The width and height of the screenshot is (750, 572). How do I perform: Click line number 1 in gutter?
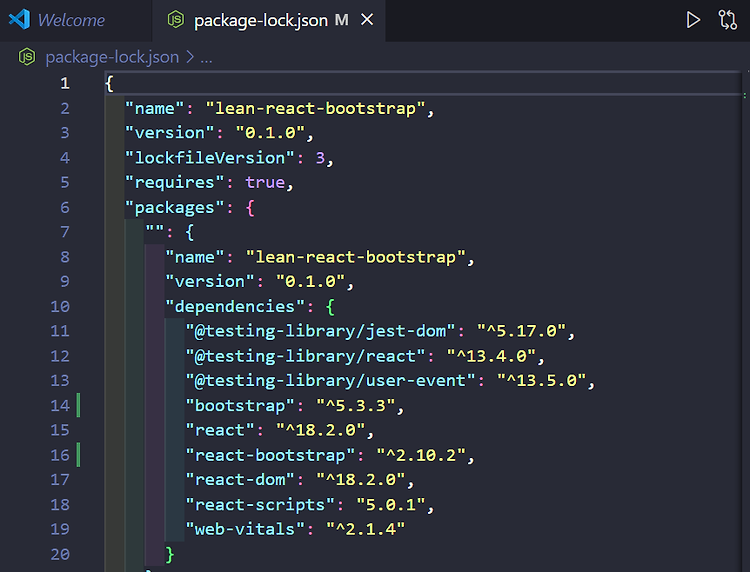[x=65, y=84]
